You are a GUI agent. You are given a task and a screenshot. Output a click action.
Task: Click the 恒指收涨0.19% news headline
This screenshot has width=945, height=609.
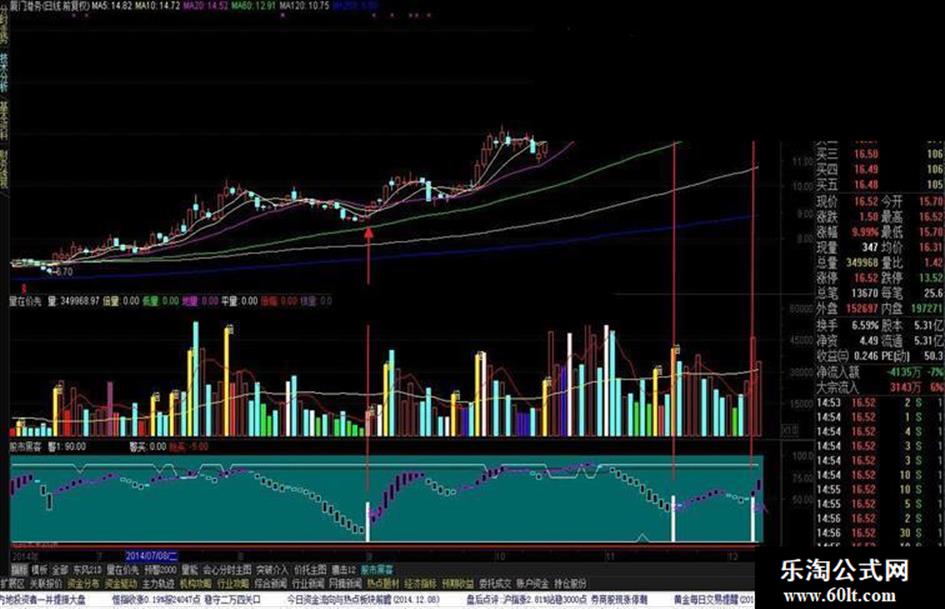coord(155,600)
